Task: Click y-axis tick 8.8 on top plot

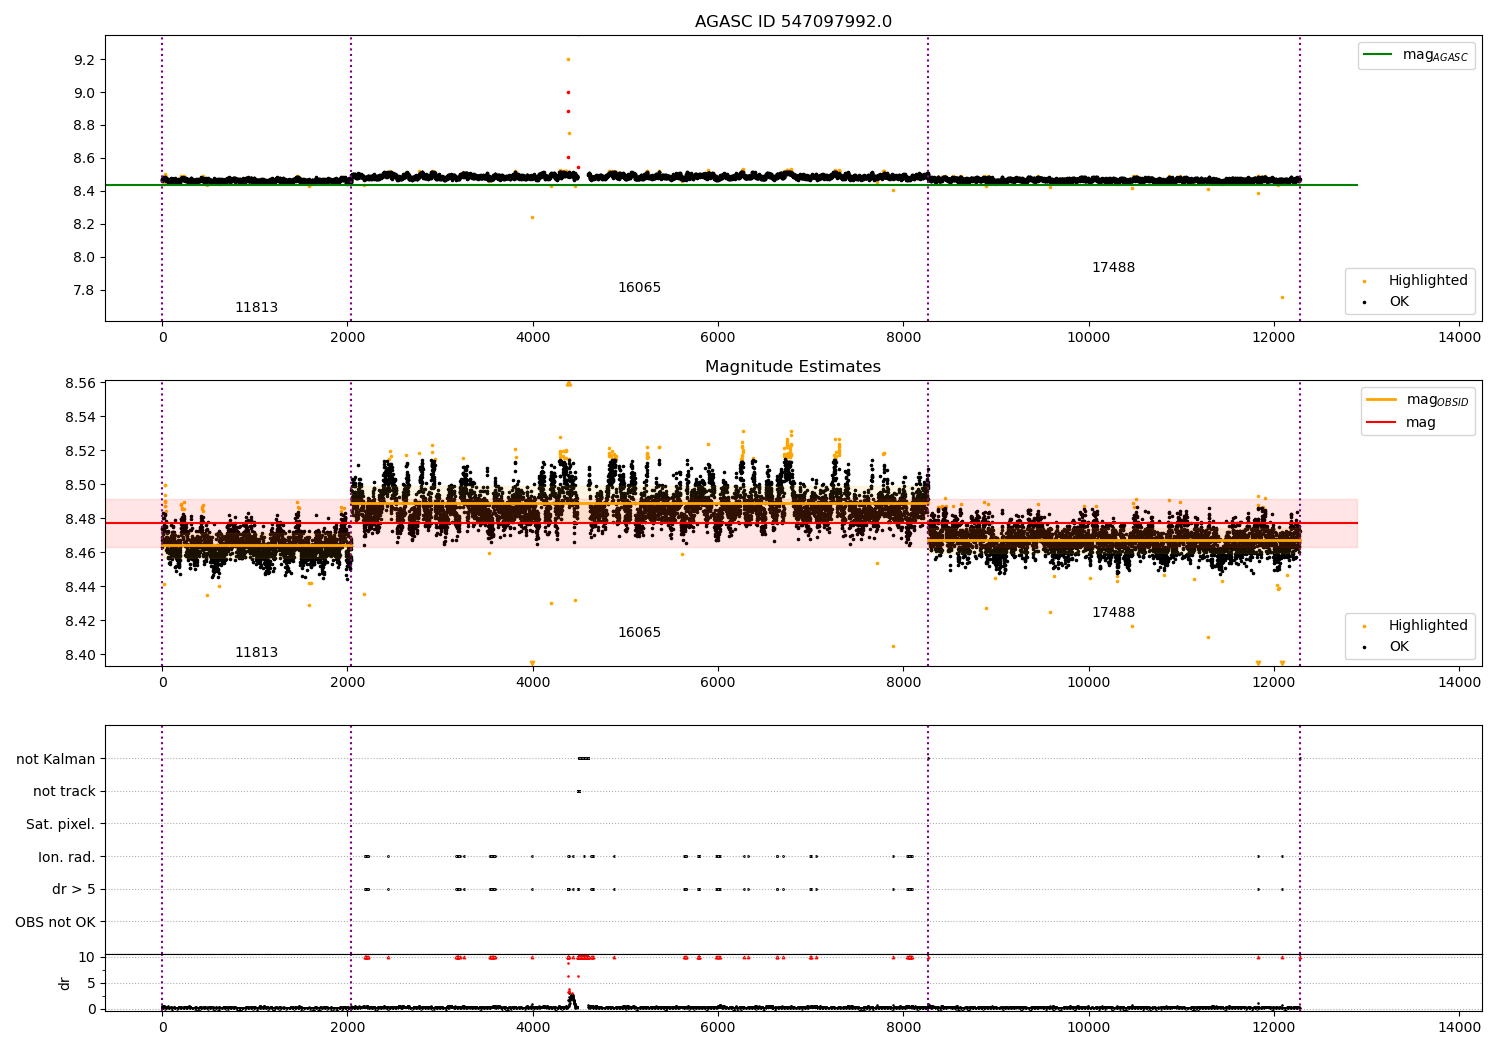Action: 84,126
